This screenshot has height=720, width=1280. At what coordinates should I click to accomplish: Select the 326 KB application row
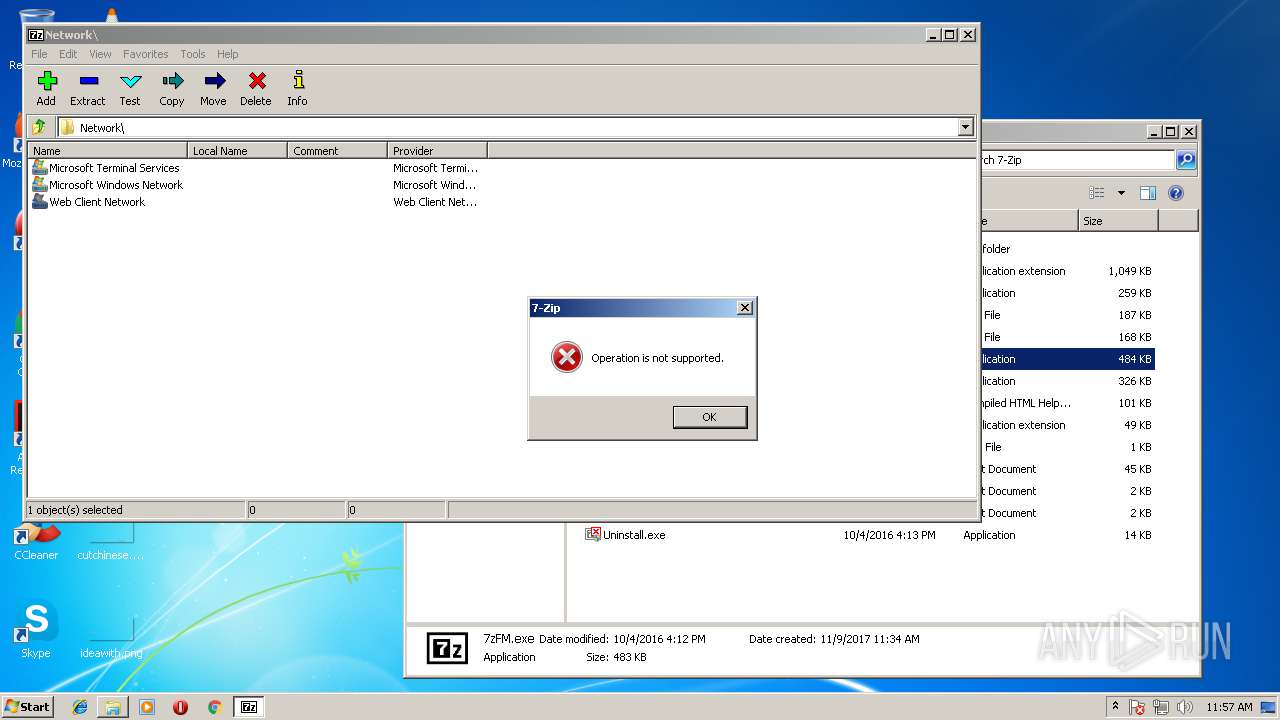point(1068,381)
